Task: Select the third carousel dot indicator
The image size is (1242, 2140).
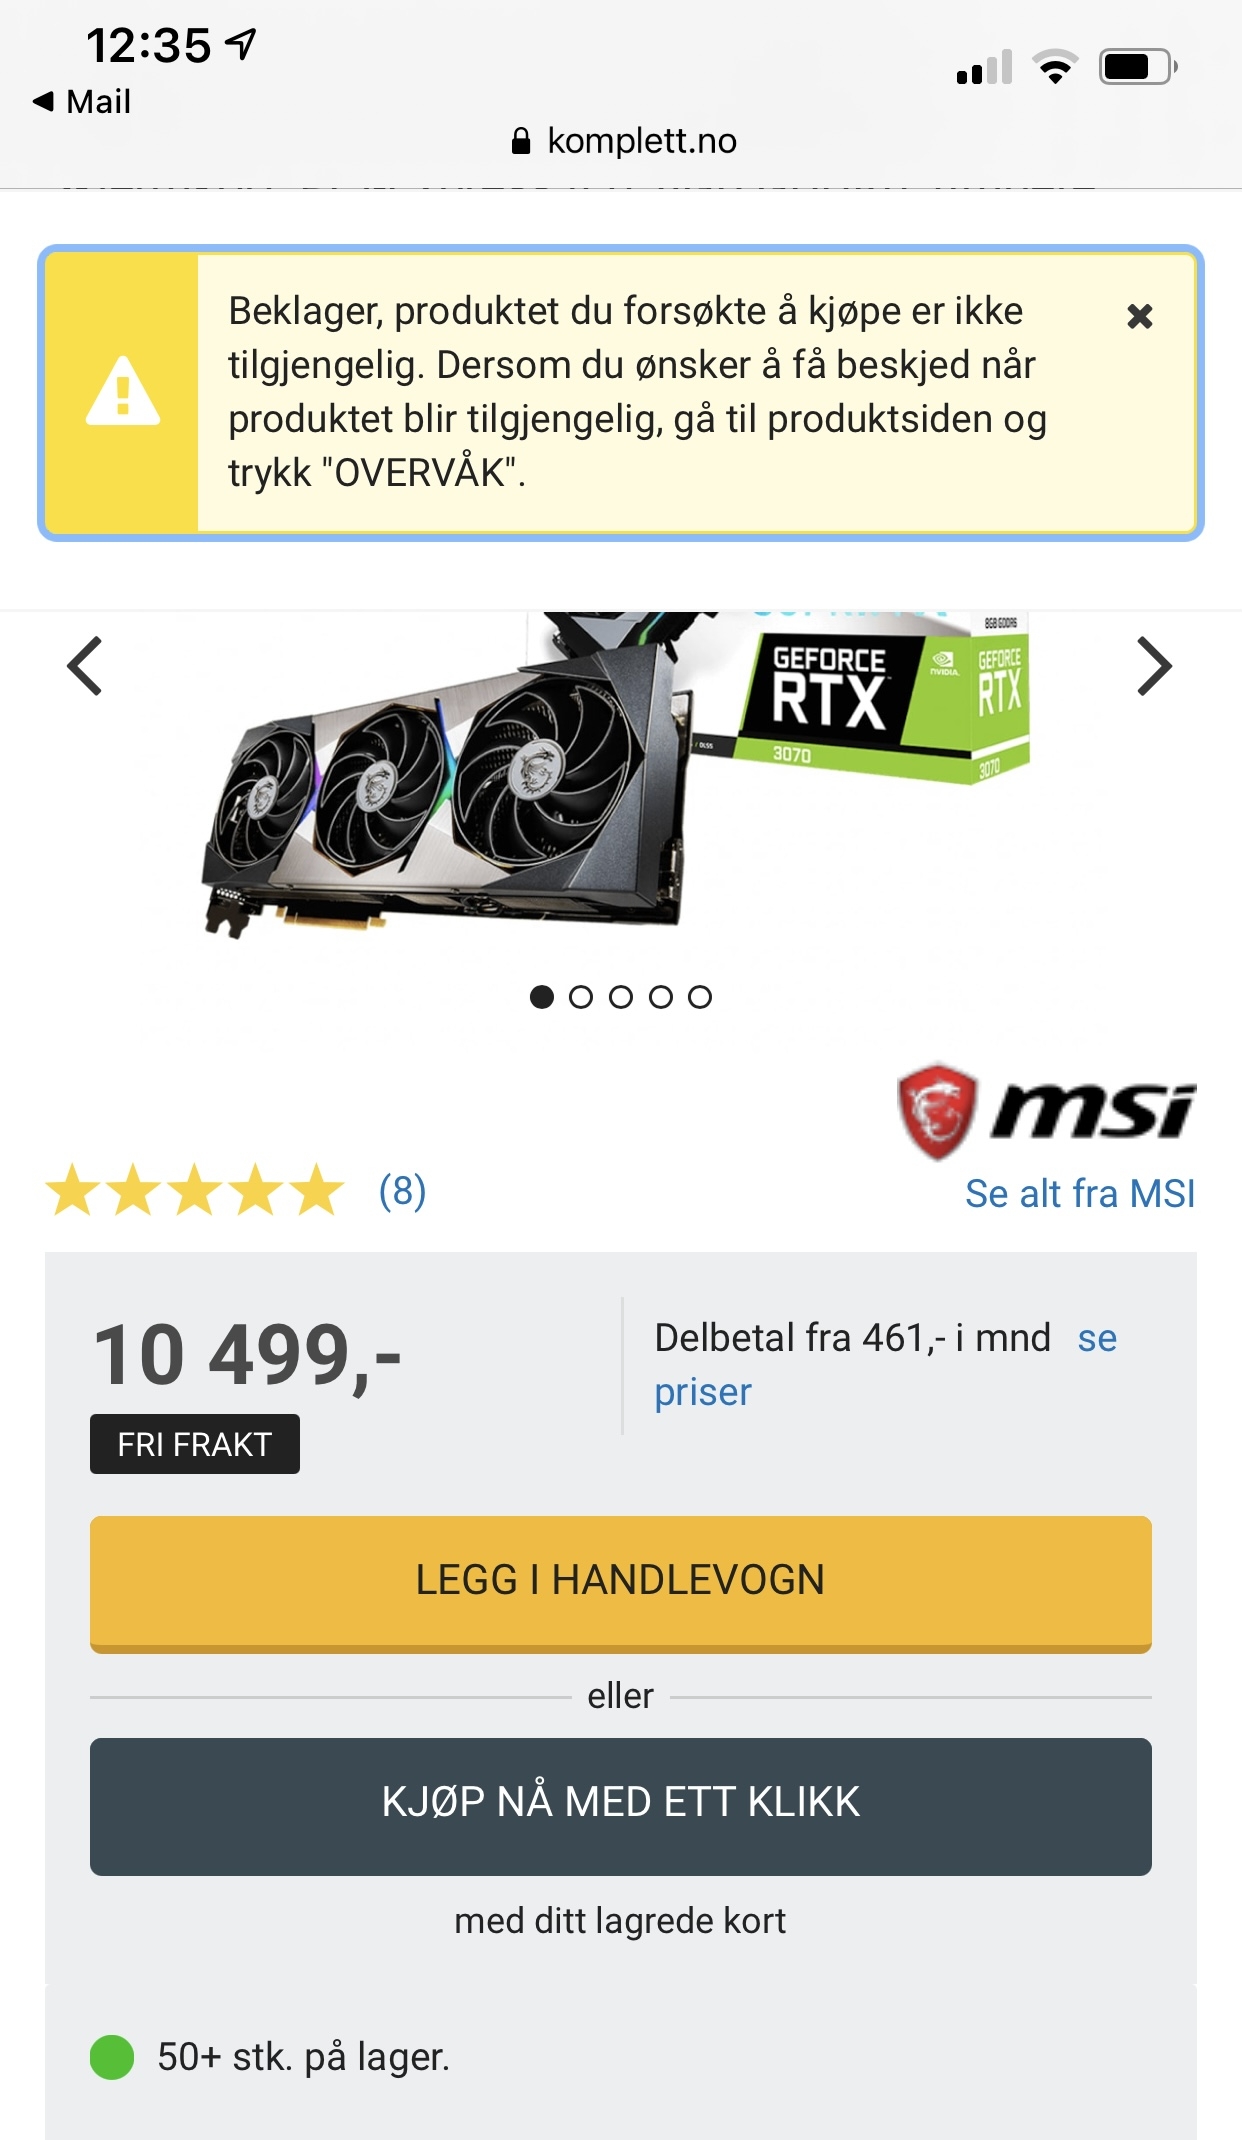Action: coord(621,997)
